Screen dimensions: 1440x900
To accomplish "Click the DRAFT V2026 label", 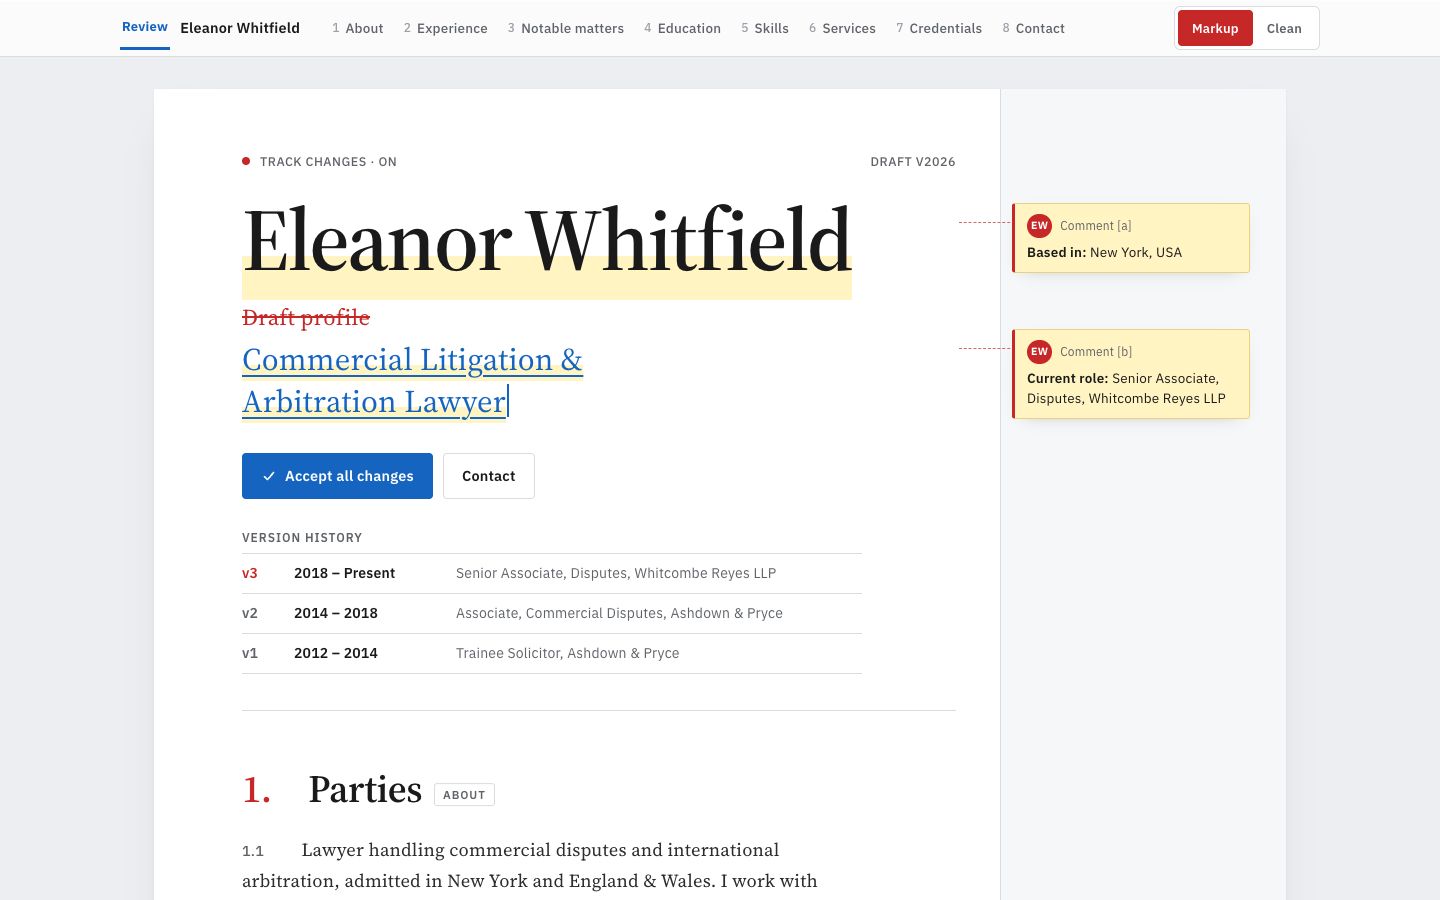I will coord(913,162).
